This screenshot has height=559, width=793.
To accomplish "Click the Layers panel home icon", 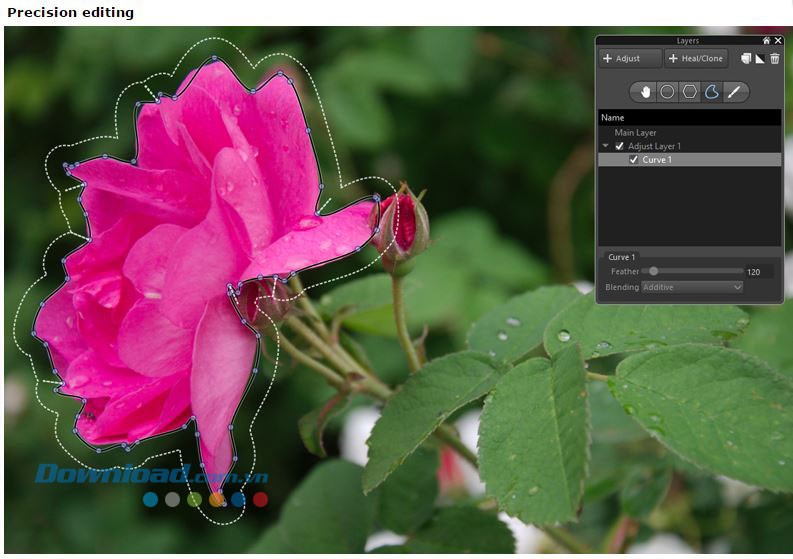I will click(x=766, y=41).
